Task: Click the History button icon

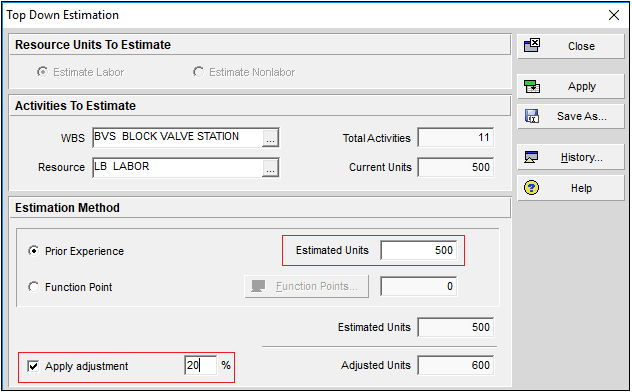Action: pyautogui.click(x=531, y=157)
